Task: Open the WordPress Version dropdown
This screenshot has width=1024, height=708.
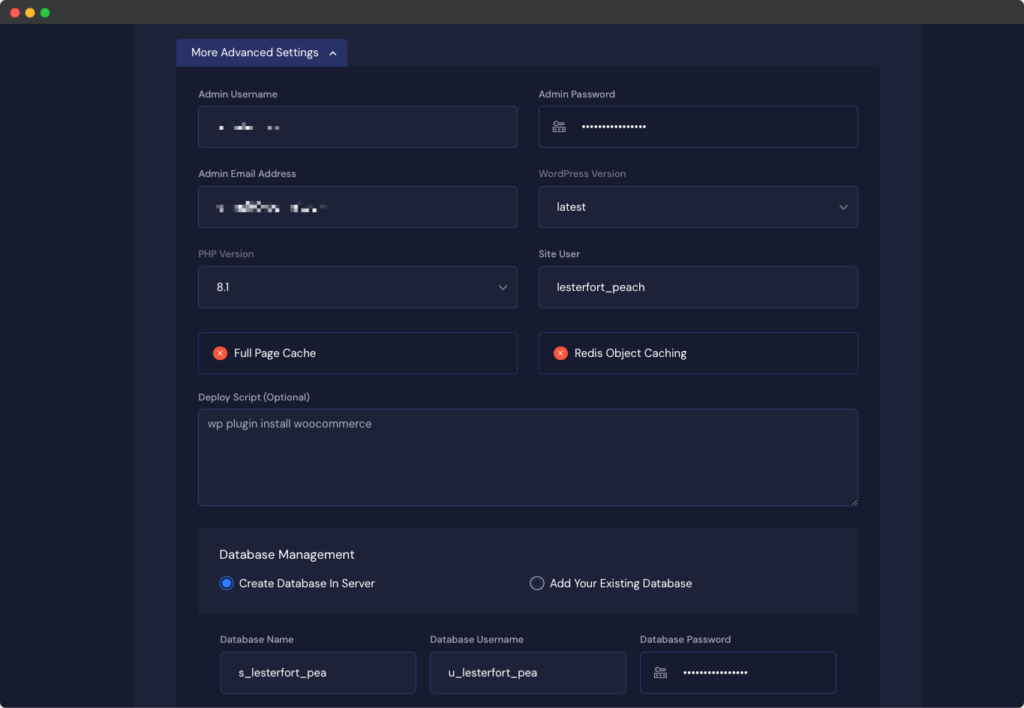Action: 698,206
